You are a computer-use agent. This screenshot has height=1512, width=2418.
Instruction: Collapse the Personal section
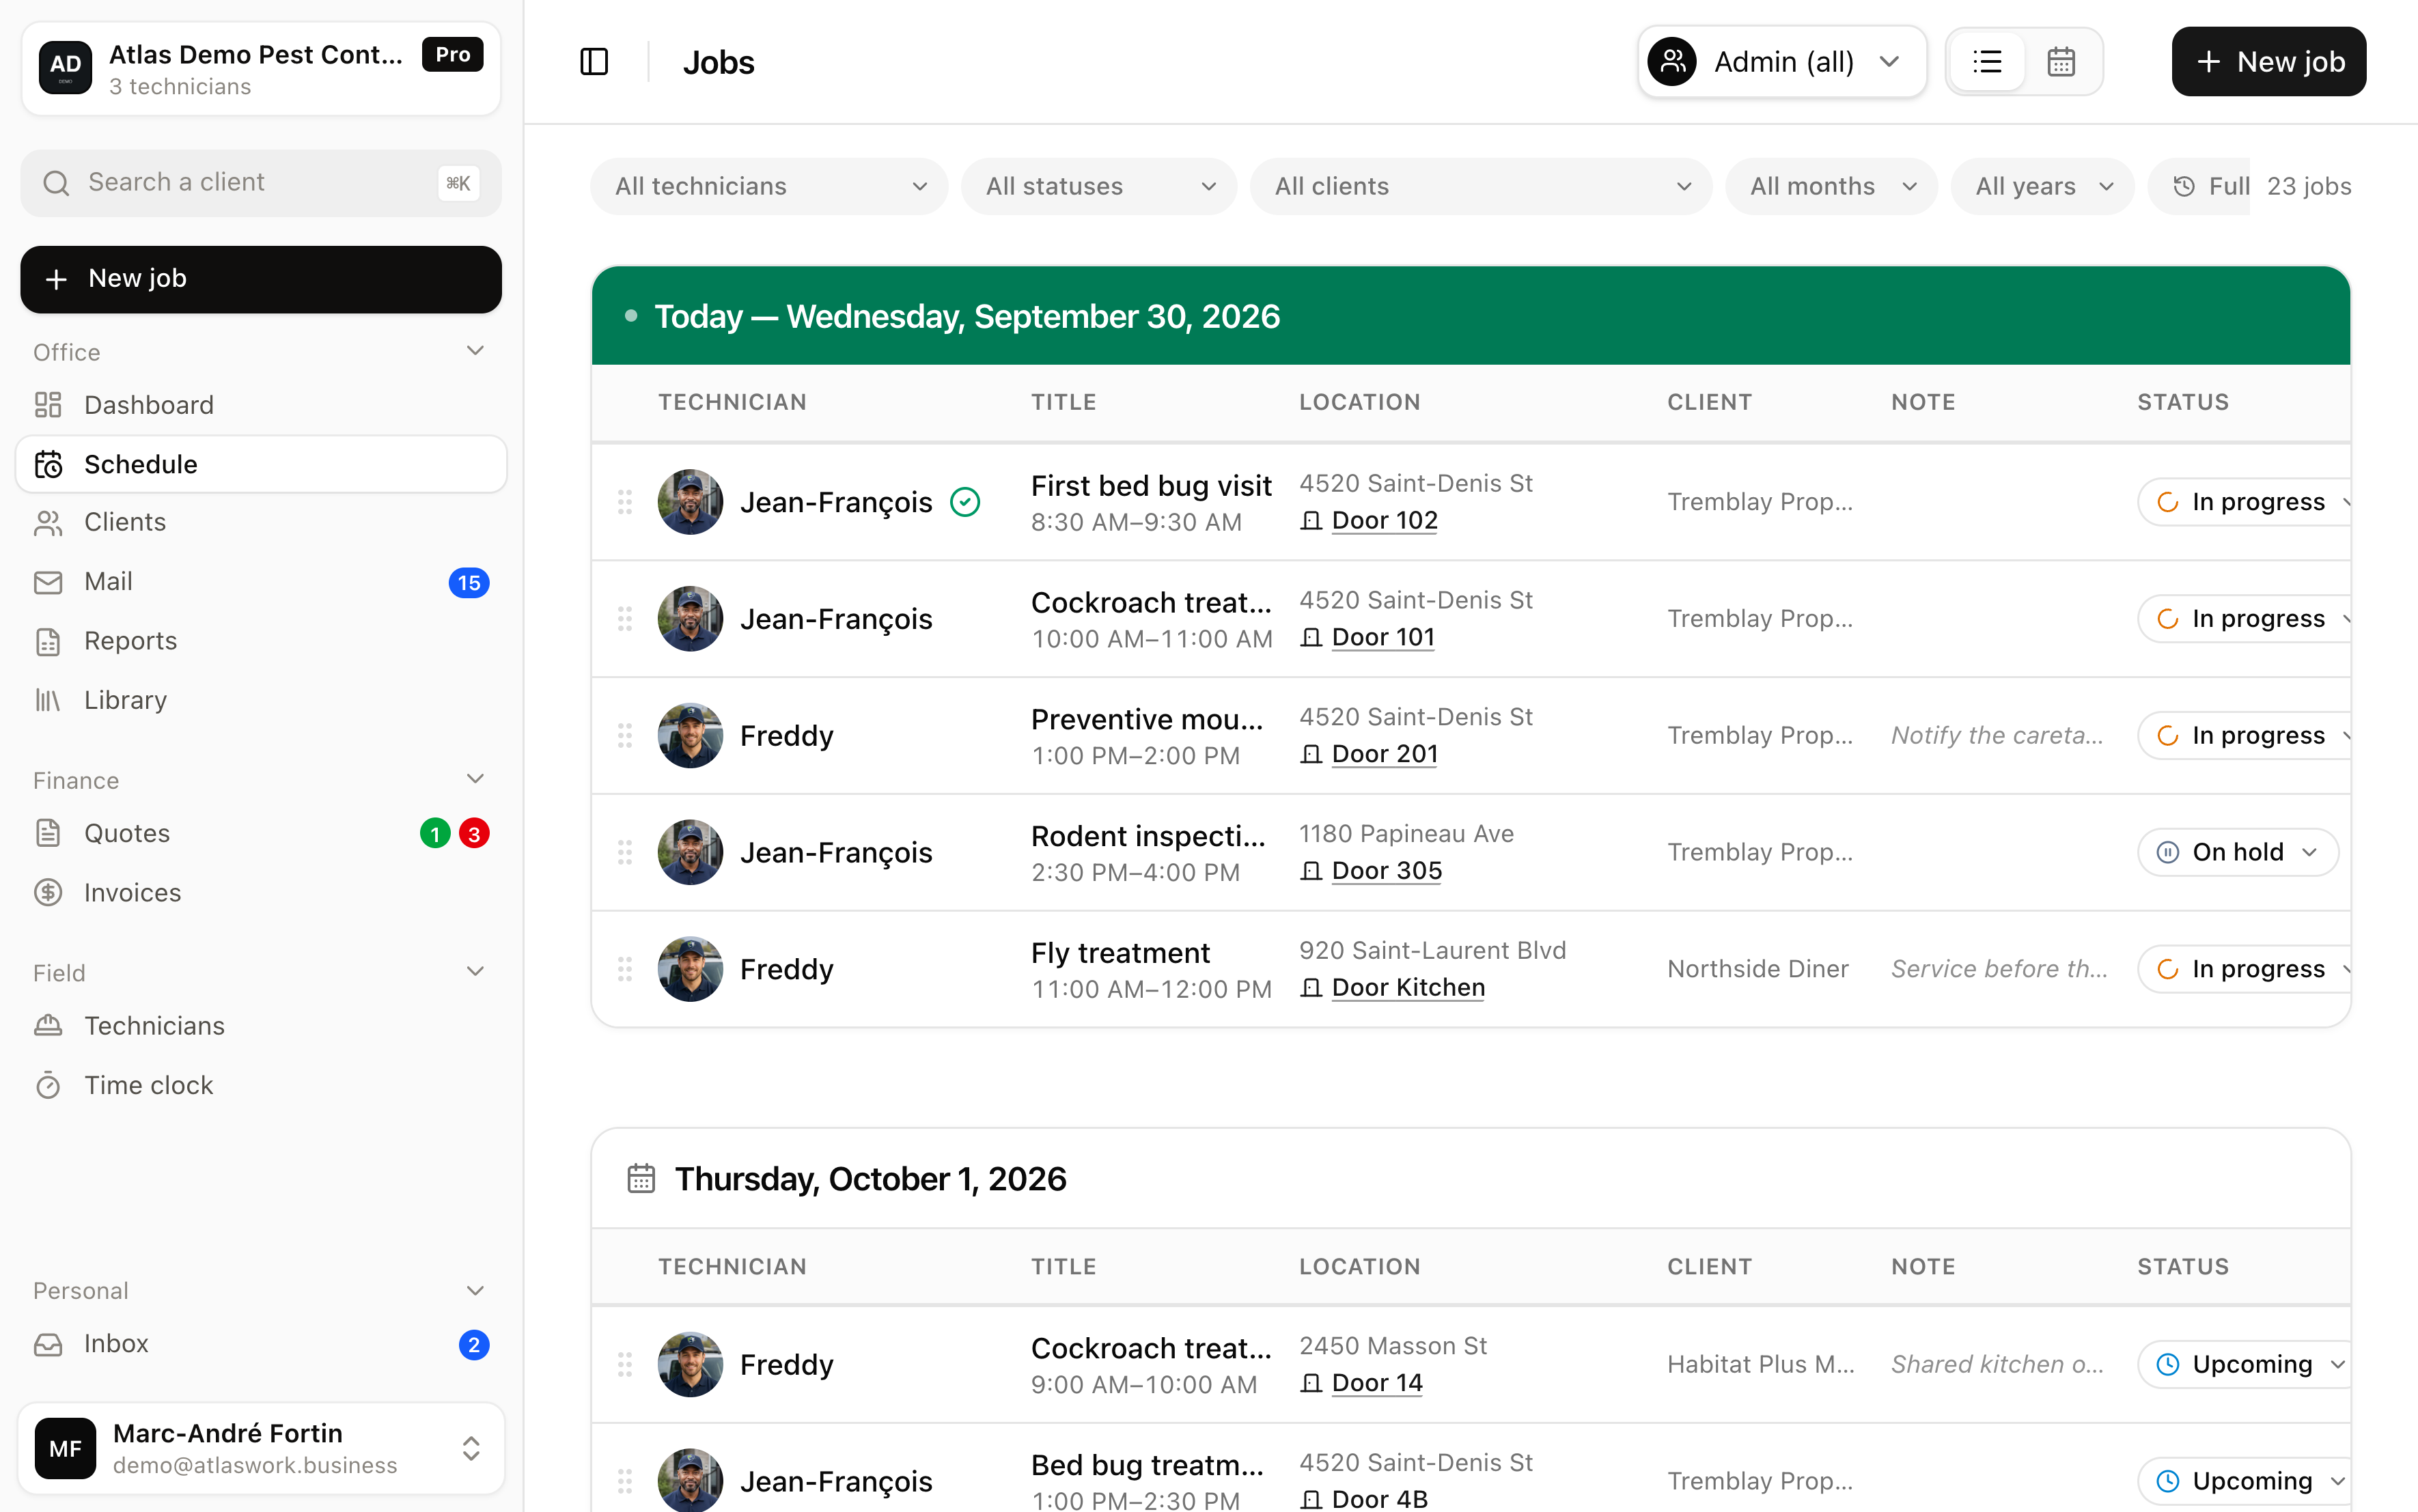click(x=475, y=1291)
